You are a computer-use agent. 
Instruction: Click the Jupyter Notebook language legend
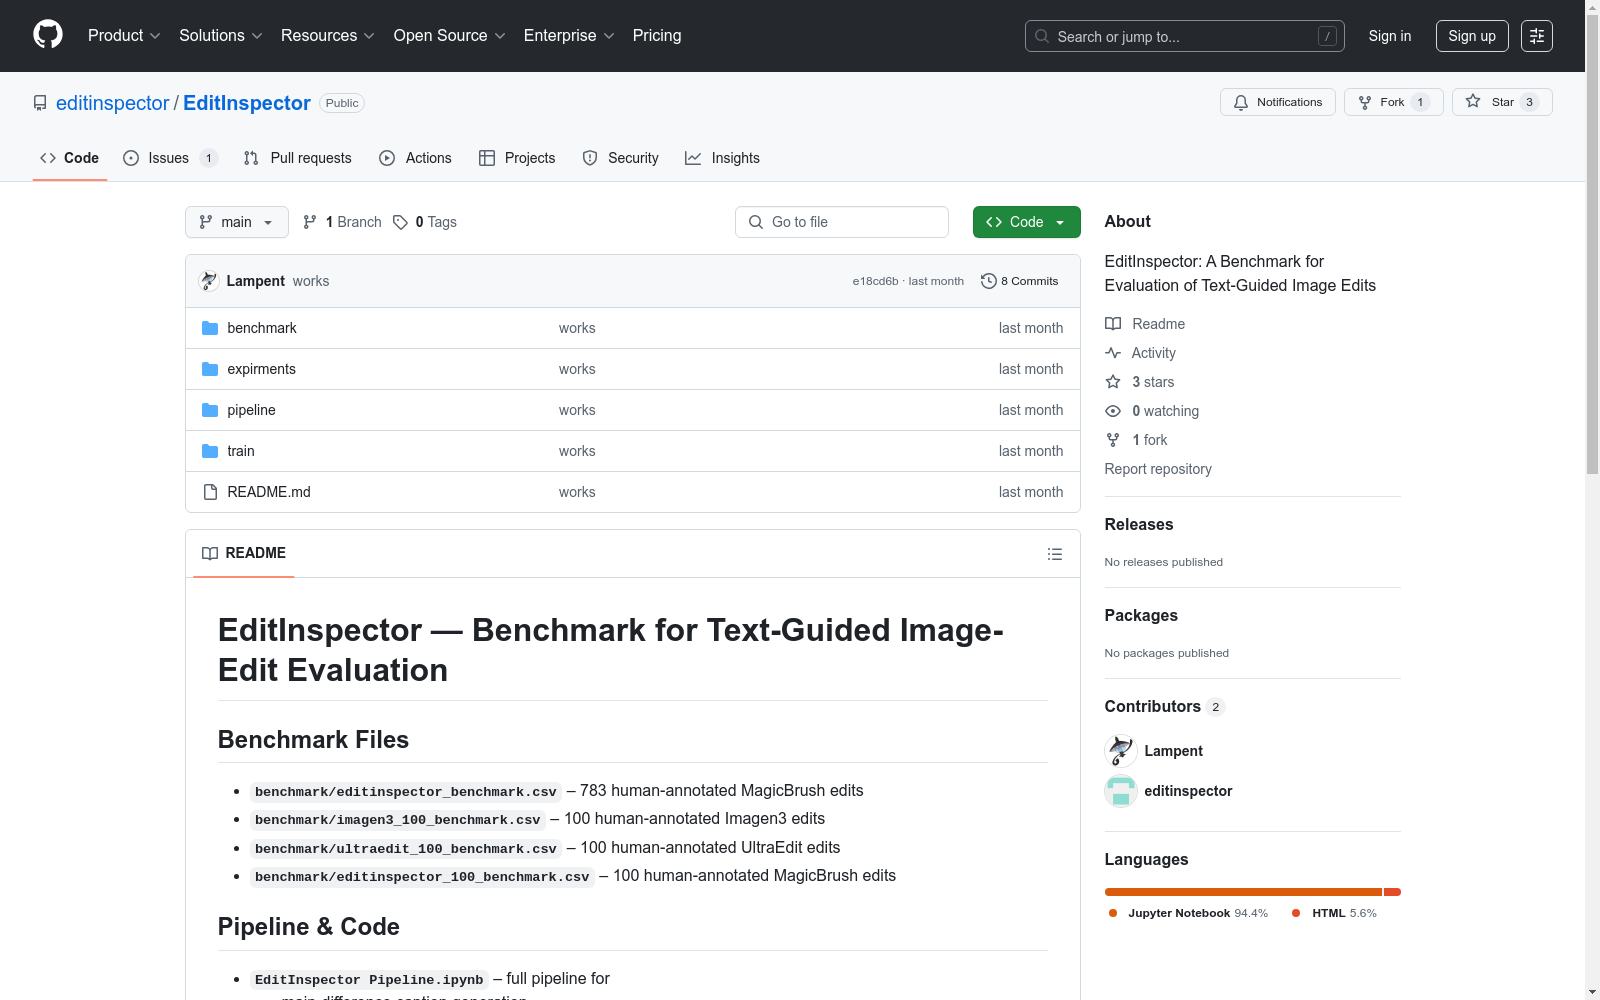(1188, 913)
